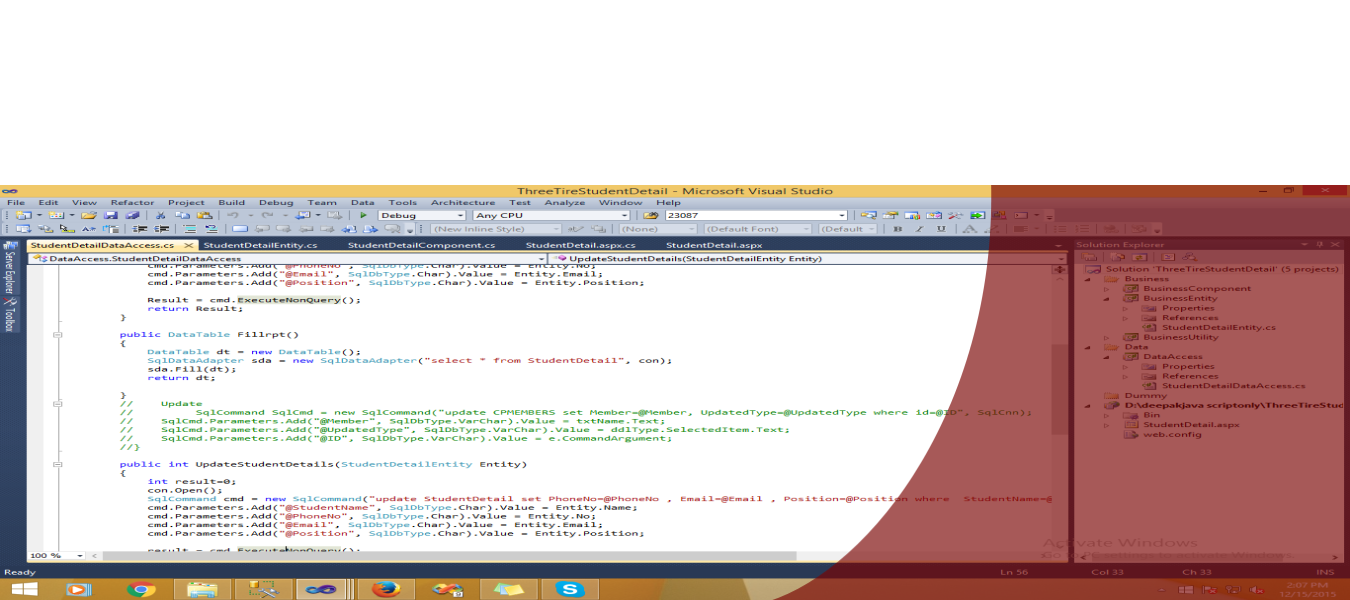Select web.config in Solution Explorer

tap(1171, 434)
